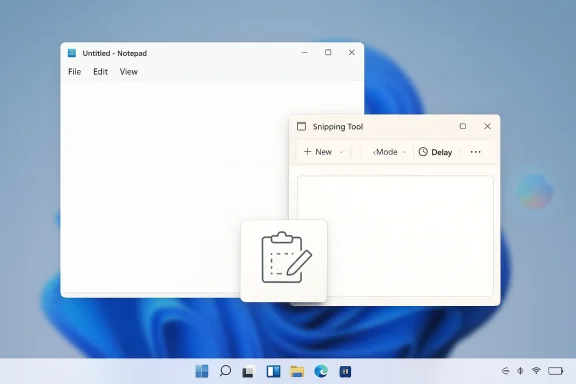Expand the New button dropdown arrow
The image size is (576, 384).
pyautogui.click(x=341, y=152)
